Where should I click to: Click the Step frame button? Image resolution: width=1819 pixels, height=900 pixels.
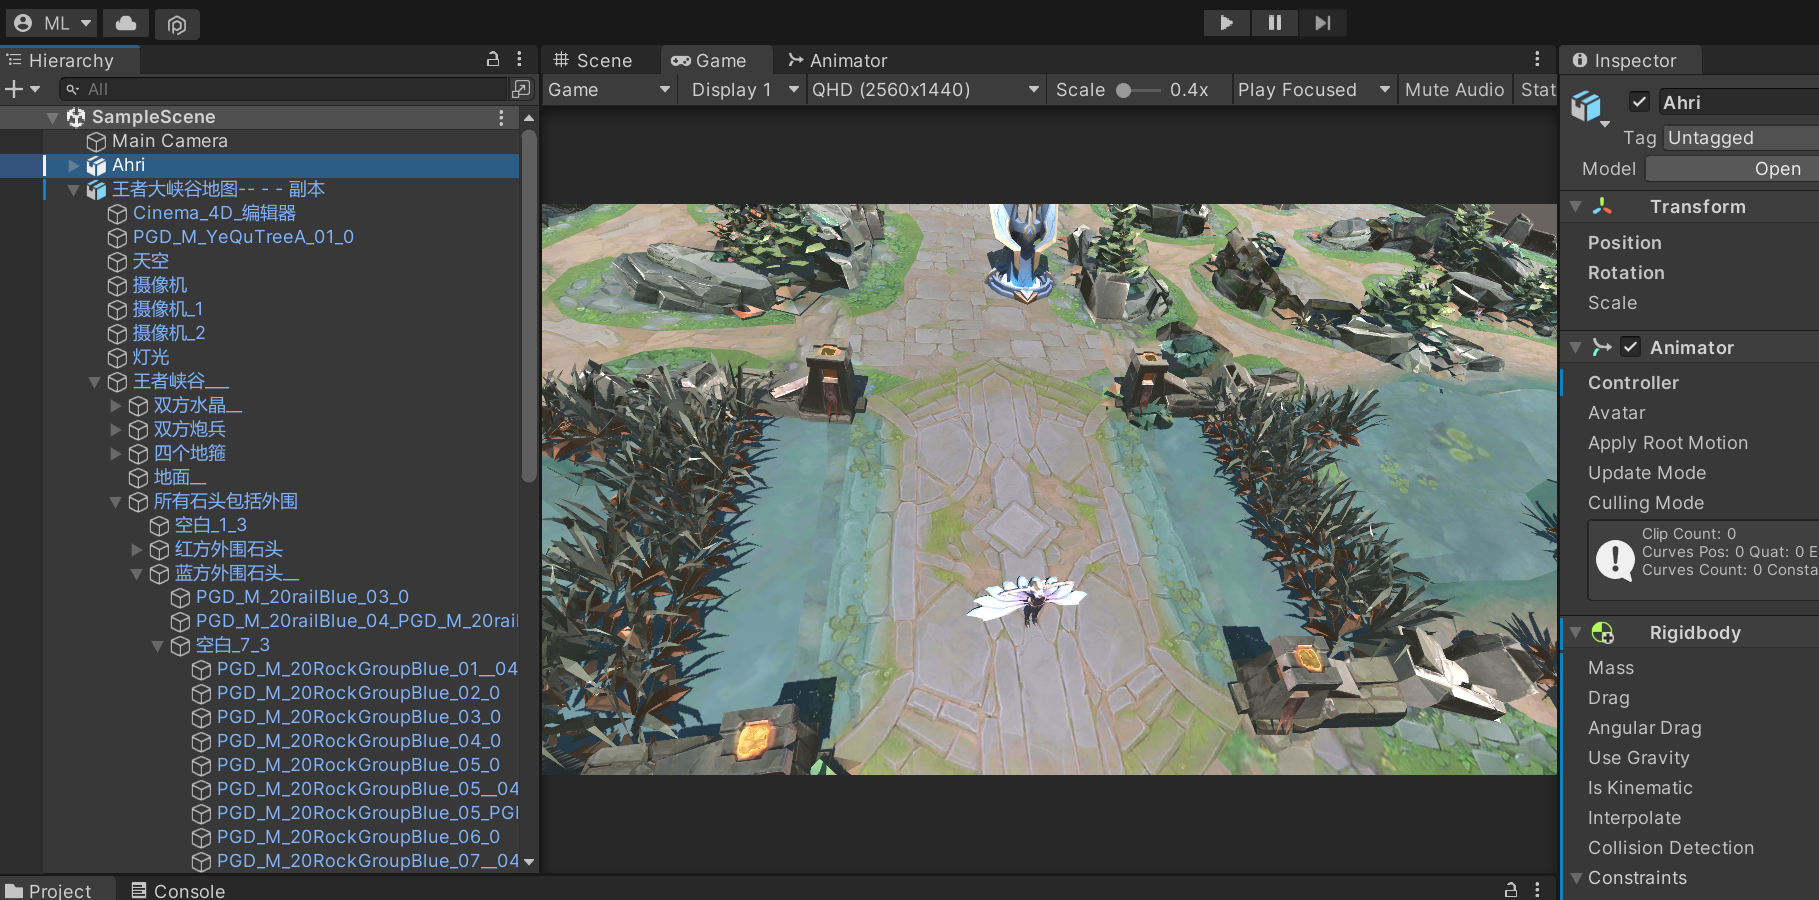[1323, 23]
